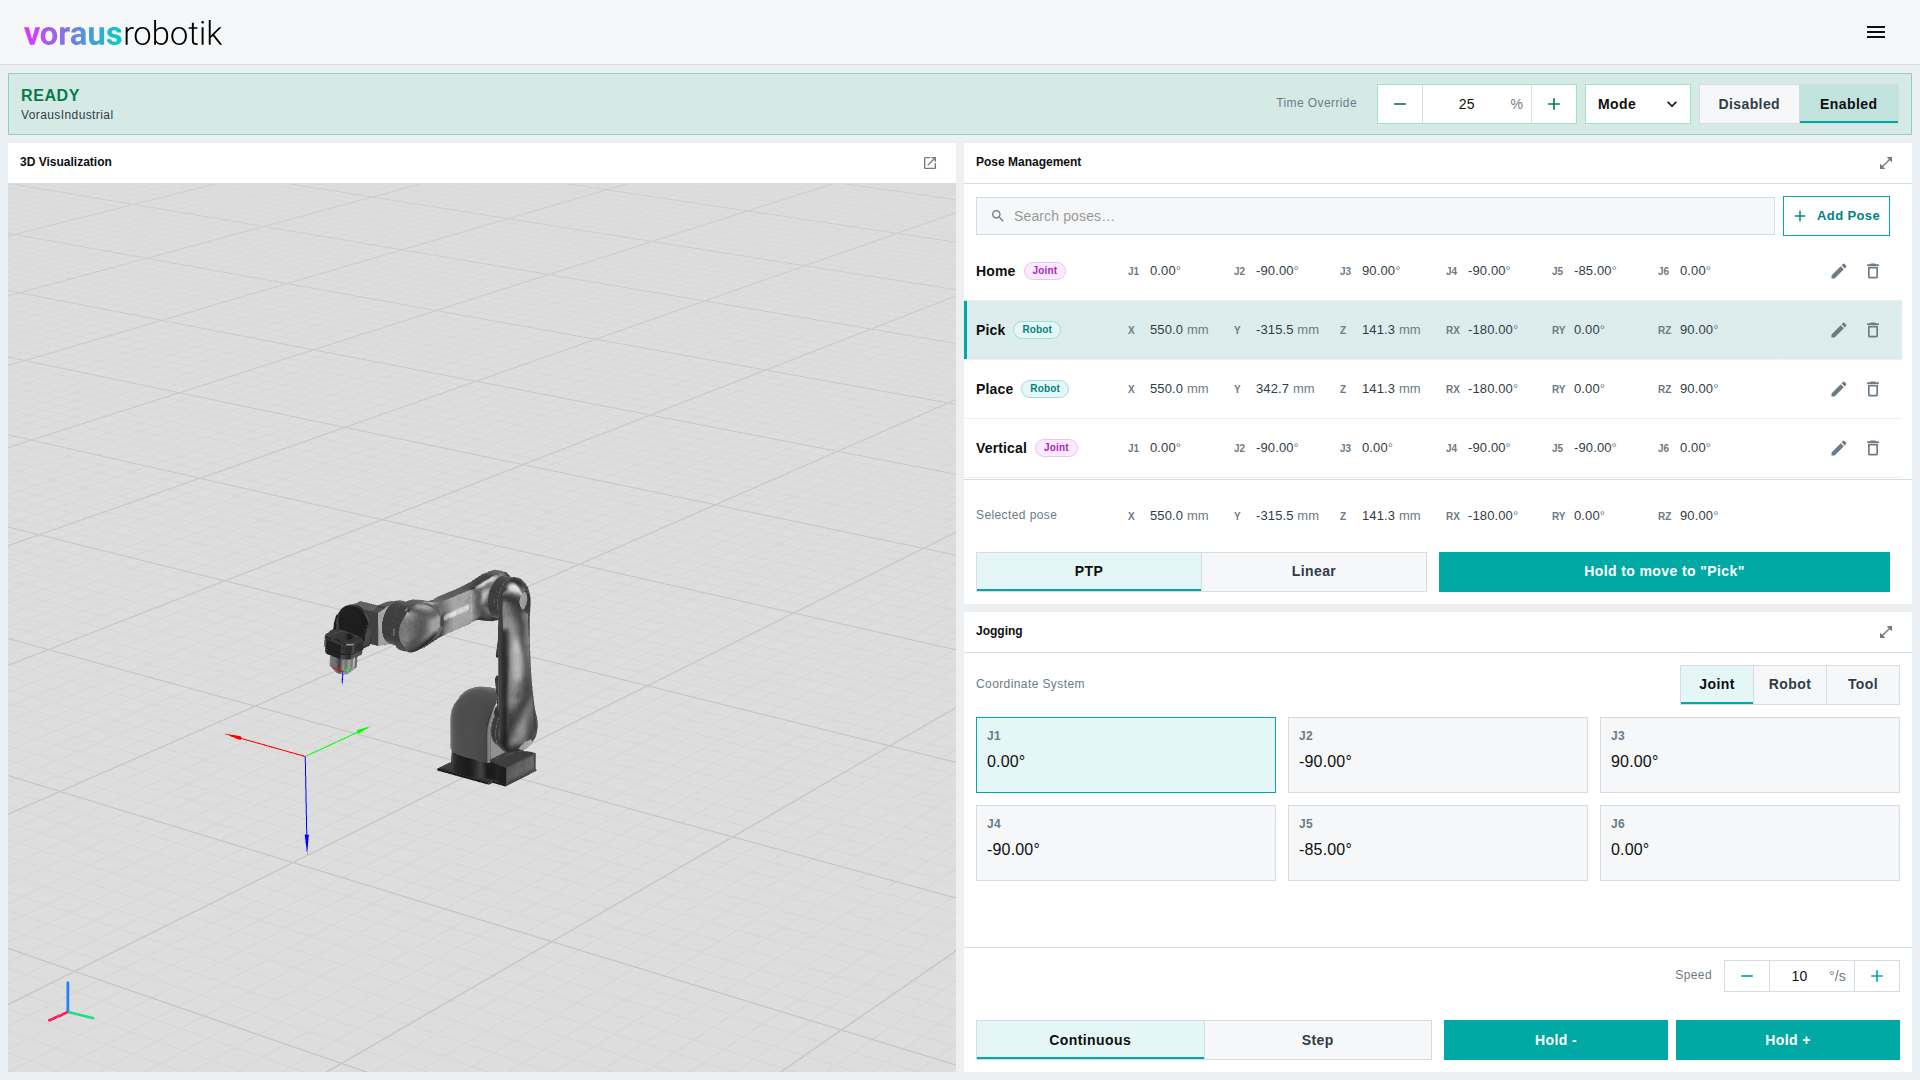The height and width of the screenshot is (1080, 1920).
Task: Choose Continuous jogging mode
Action: 1090,1040
